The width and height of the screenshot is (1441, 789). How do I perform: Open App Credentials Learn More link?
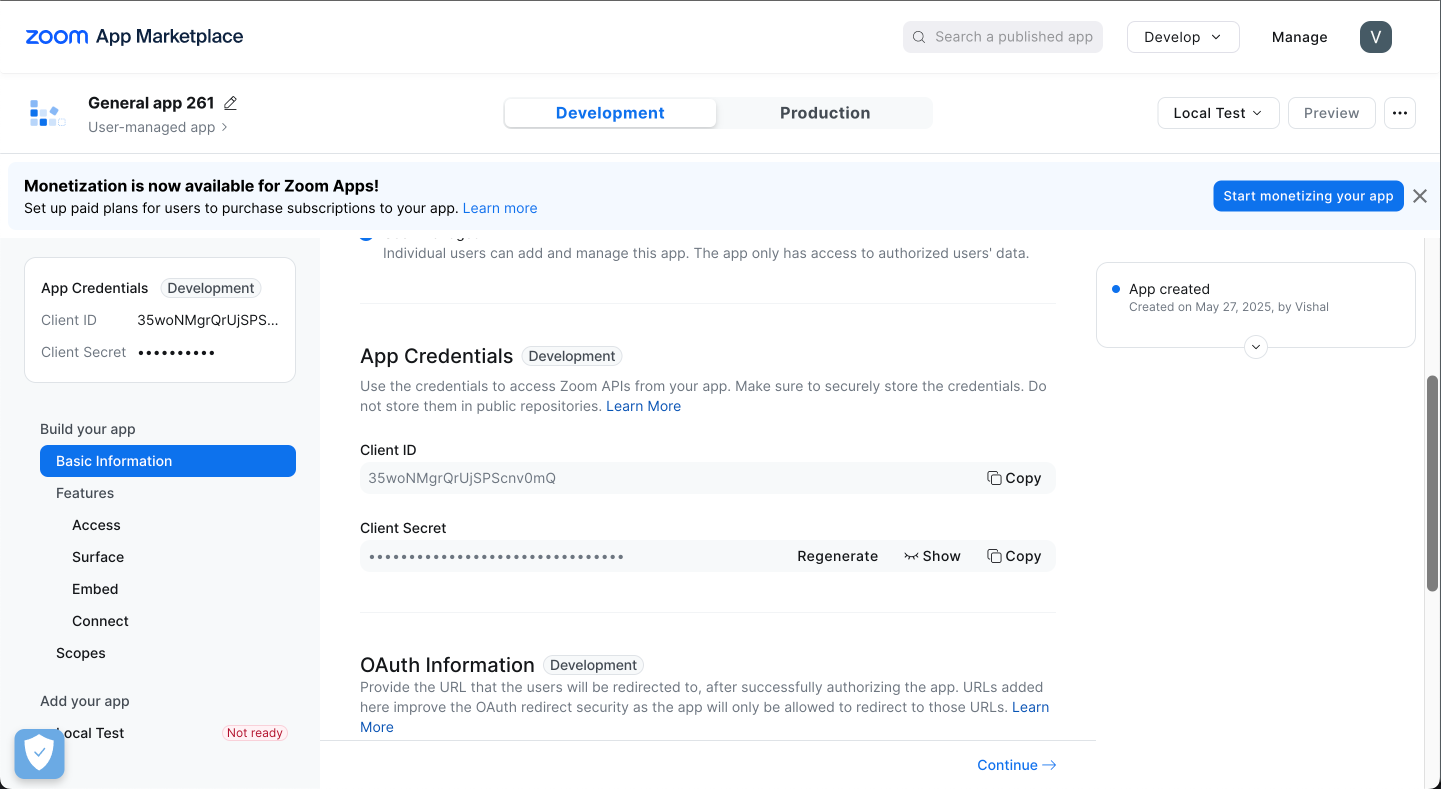pyautogui.click(x=643, y=406)
